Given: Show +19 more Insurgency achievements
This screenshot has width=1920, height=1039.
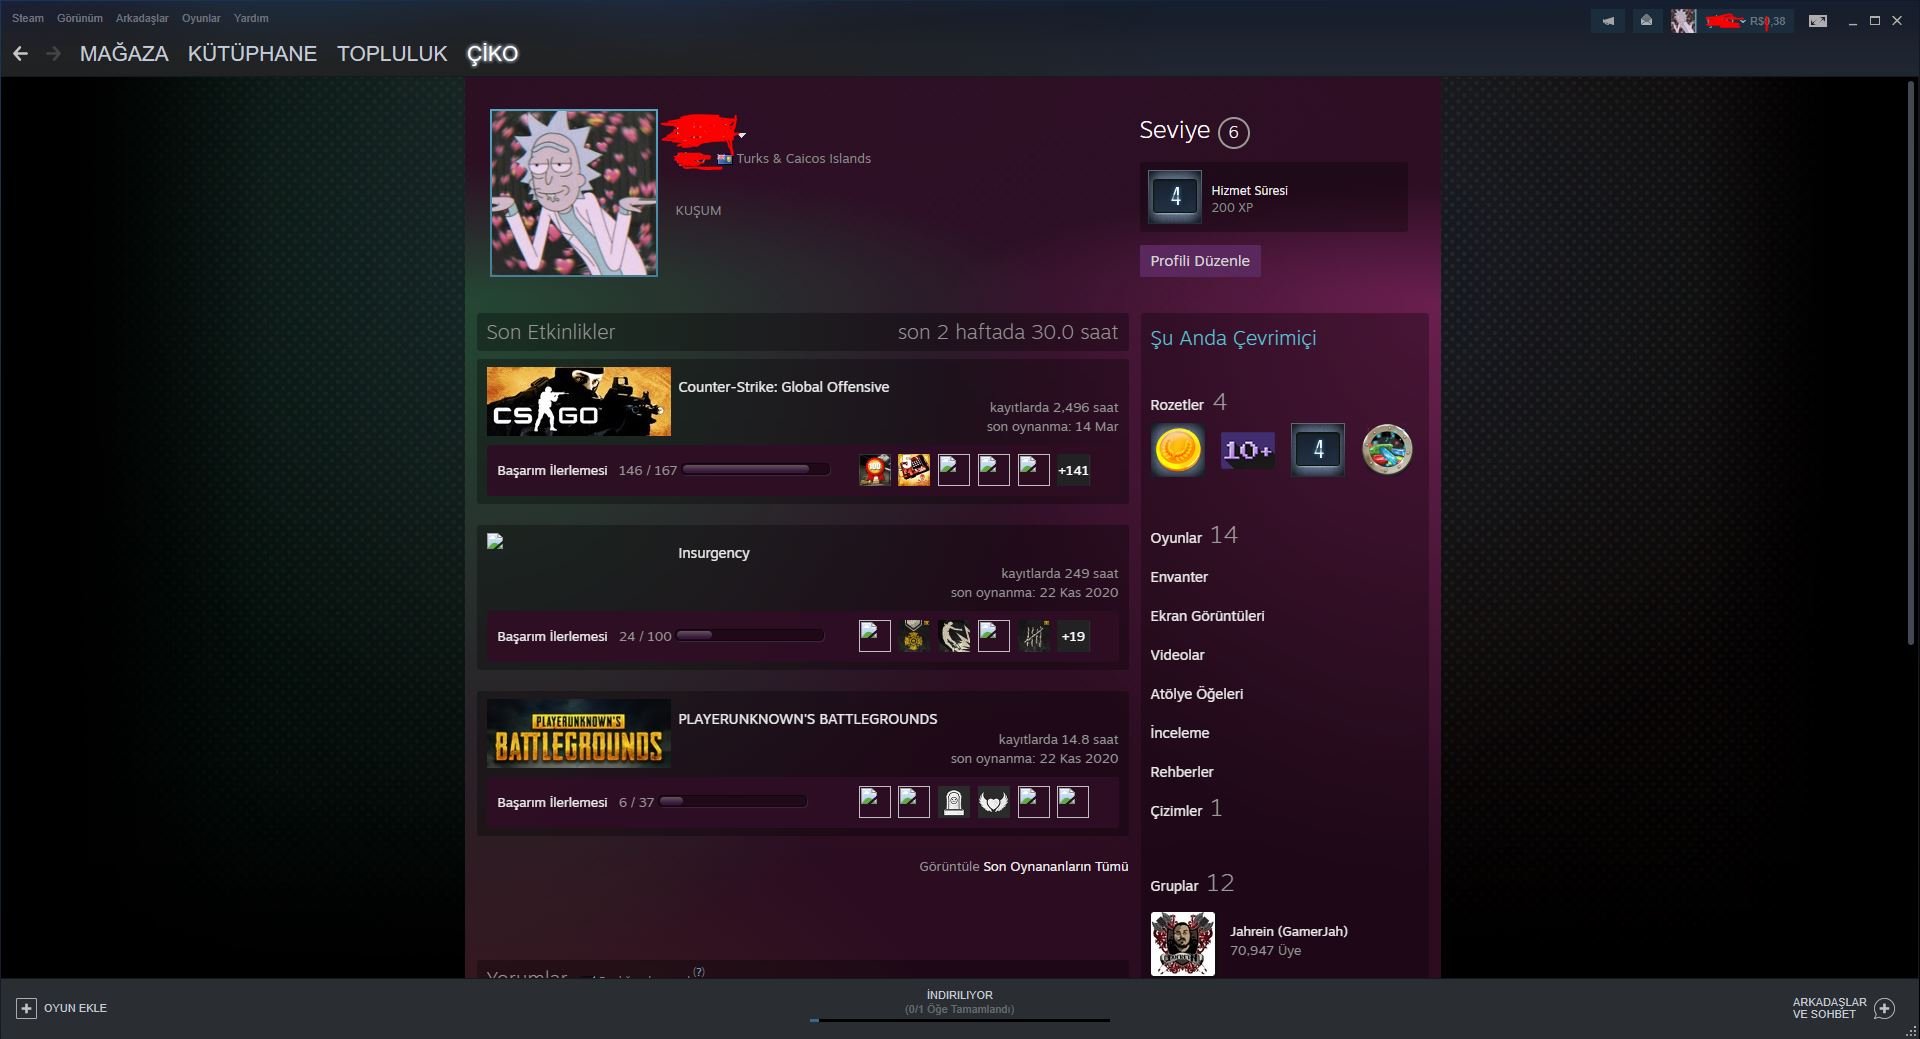Looking at the screenshot, I should (x=1073, y=636).
